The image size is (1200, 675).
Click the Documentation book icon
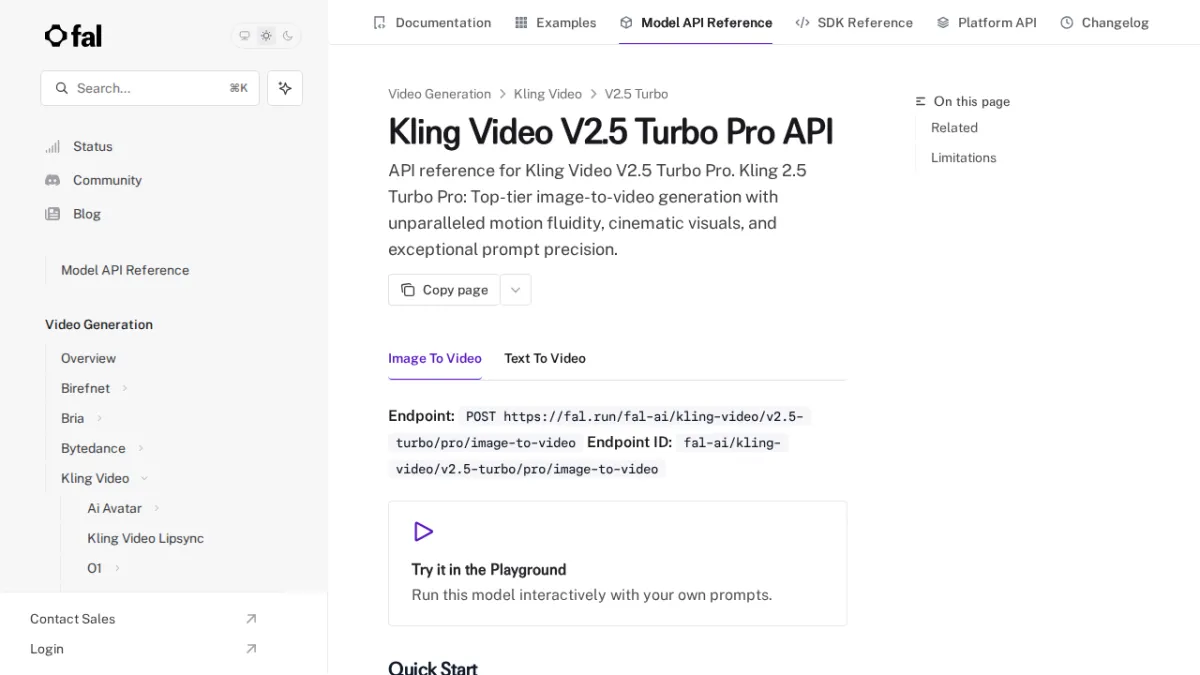379,22
